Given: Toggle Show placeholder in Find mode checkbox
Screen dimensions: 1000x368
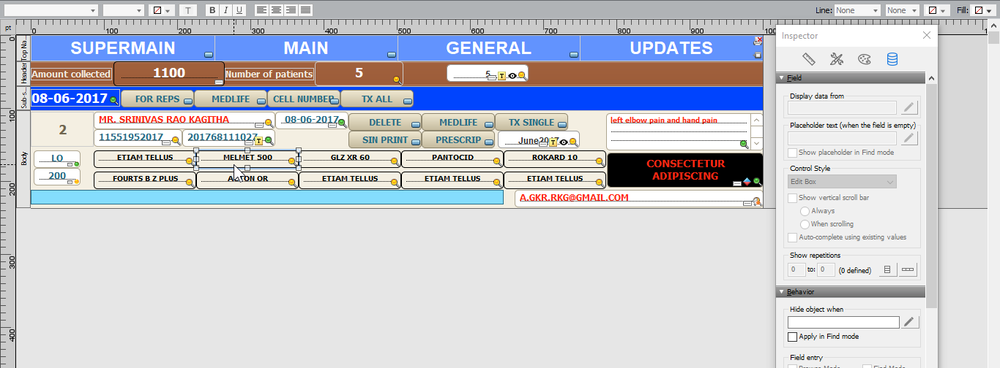Looking at the screenshot, I should coord(793,152).
